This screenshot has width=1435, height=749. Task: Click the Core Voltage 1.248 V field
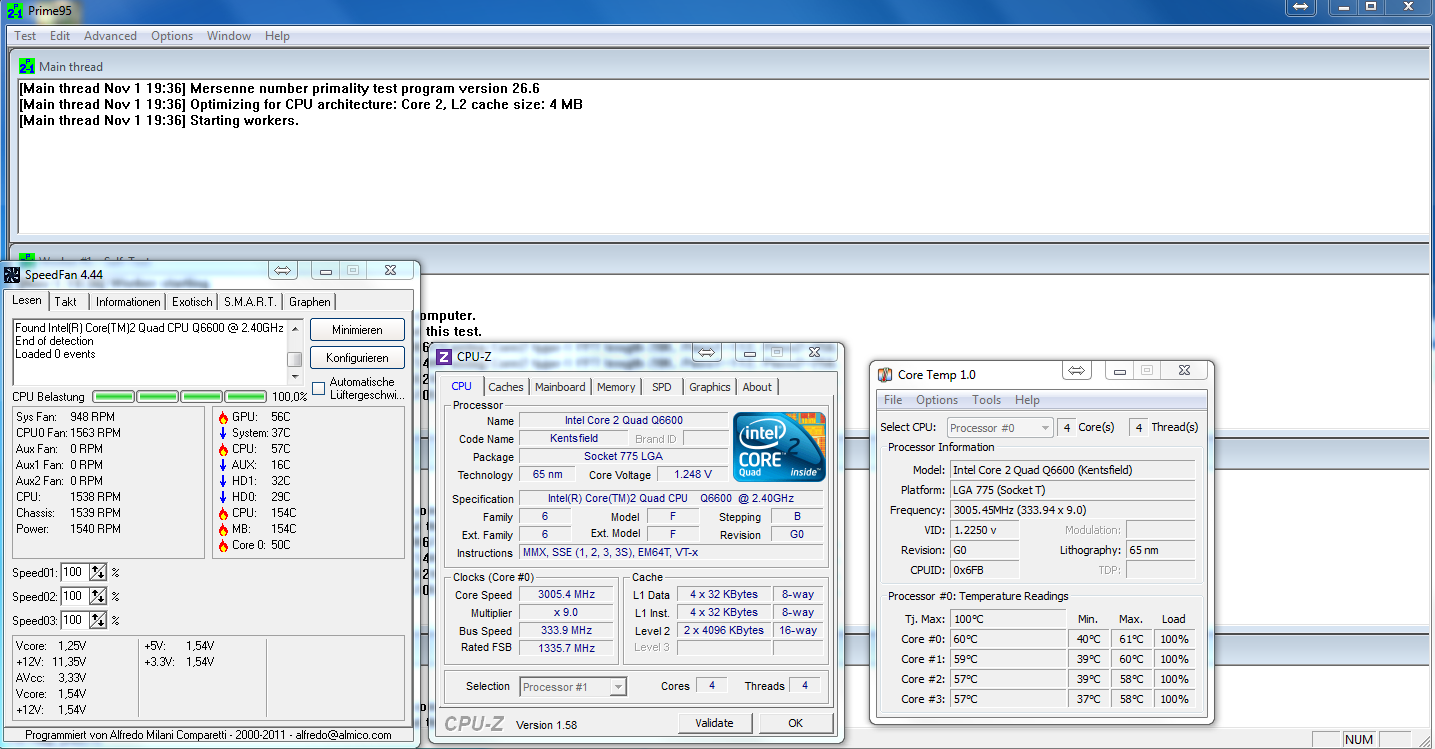tap(694, 475)
